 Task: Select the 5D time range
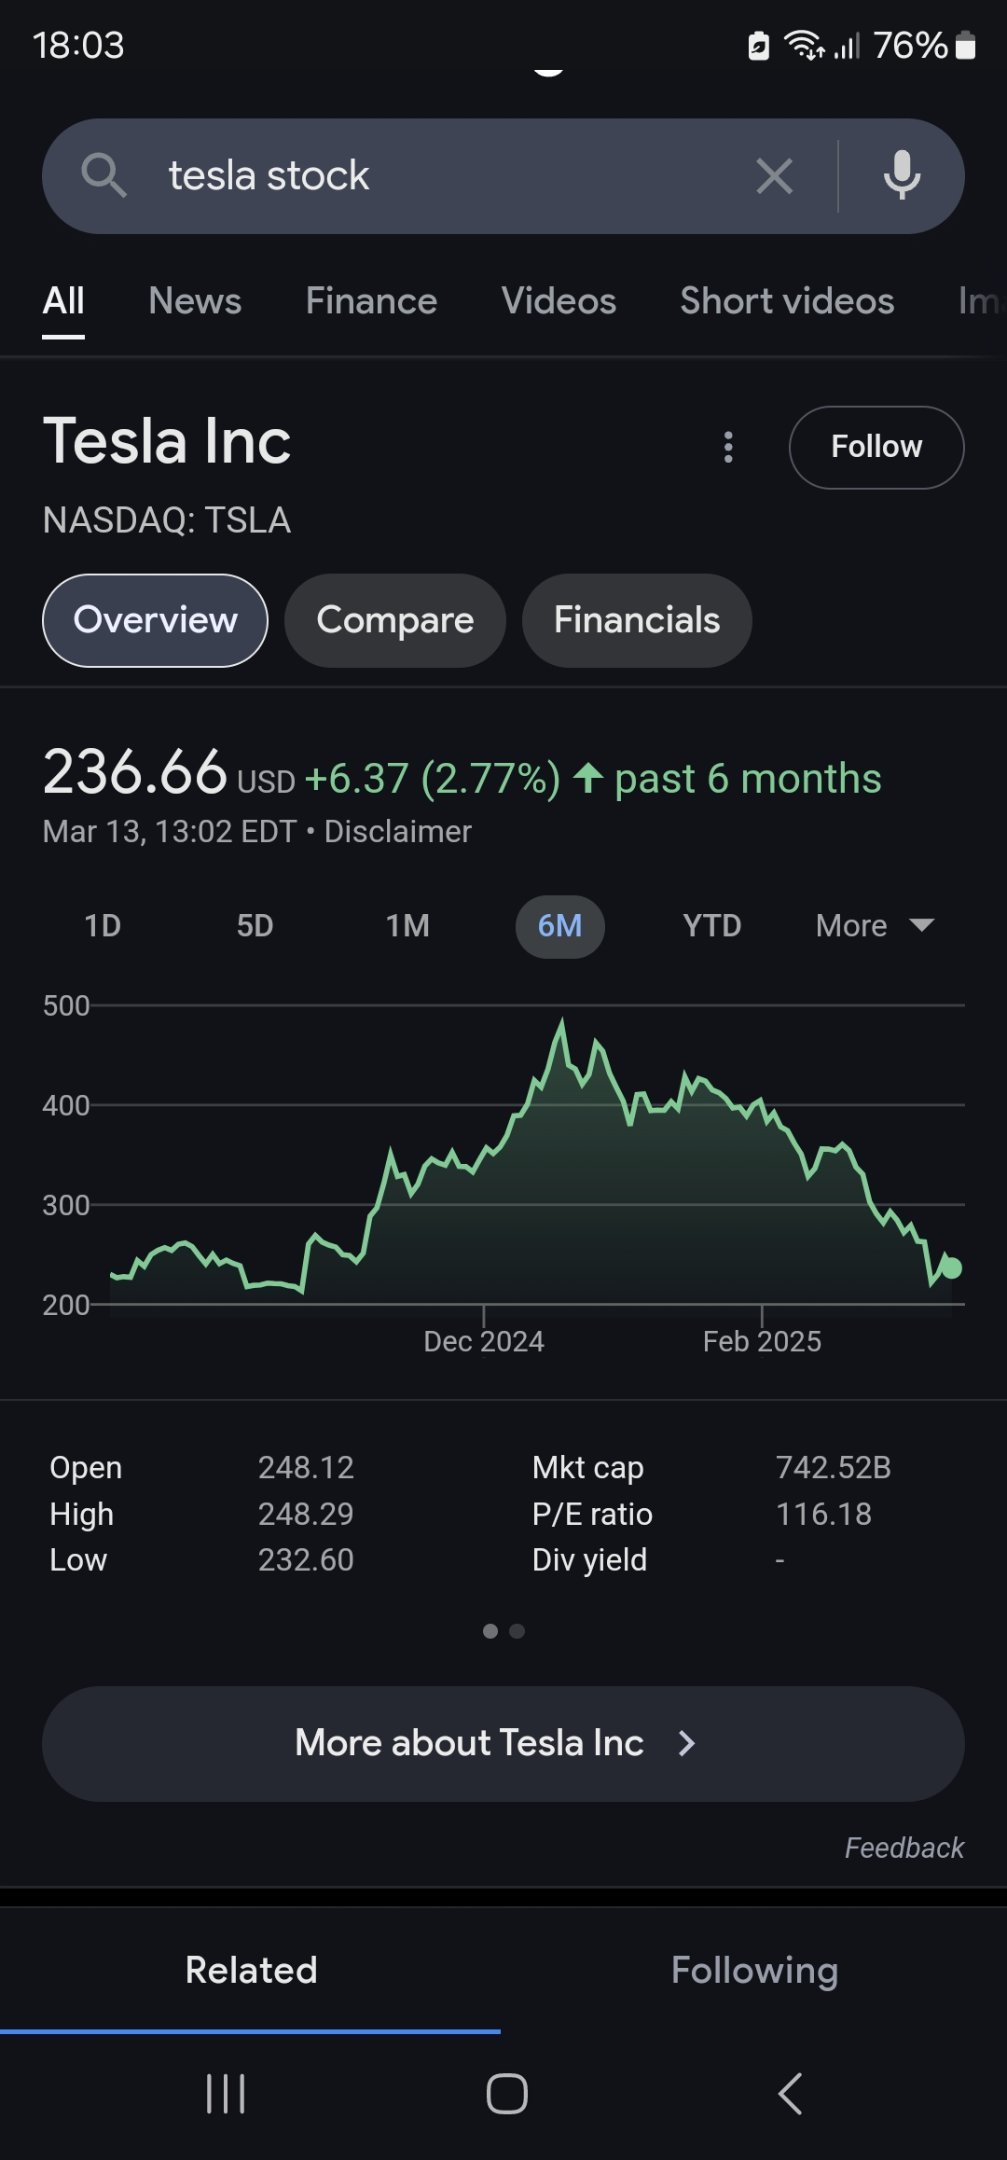point(255,926)
